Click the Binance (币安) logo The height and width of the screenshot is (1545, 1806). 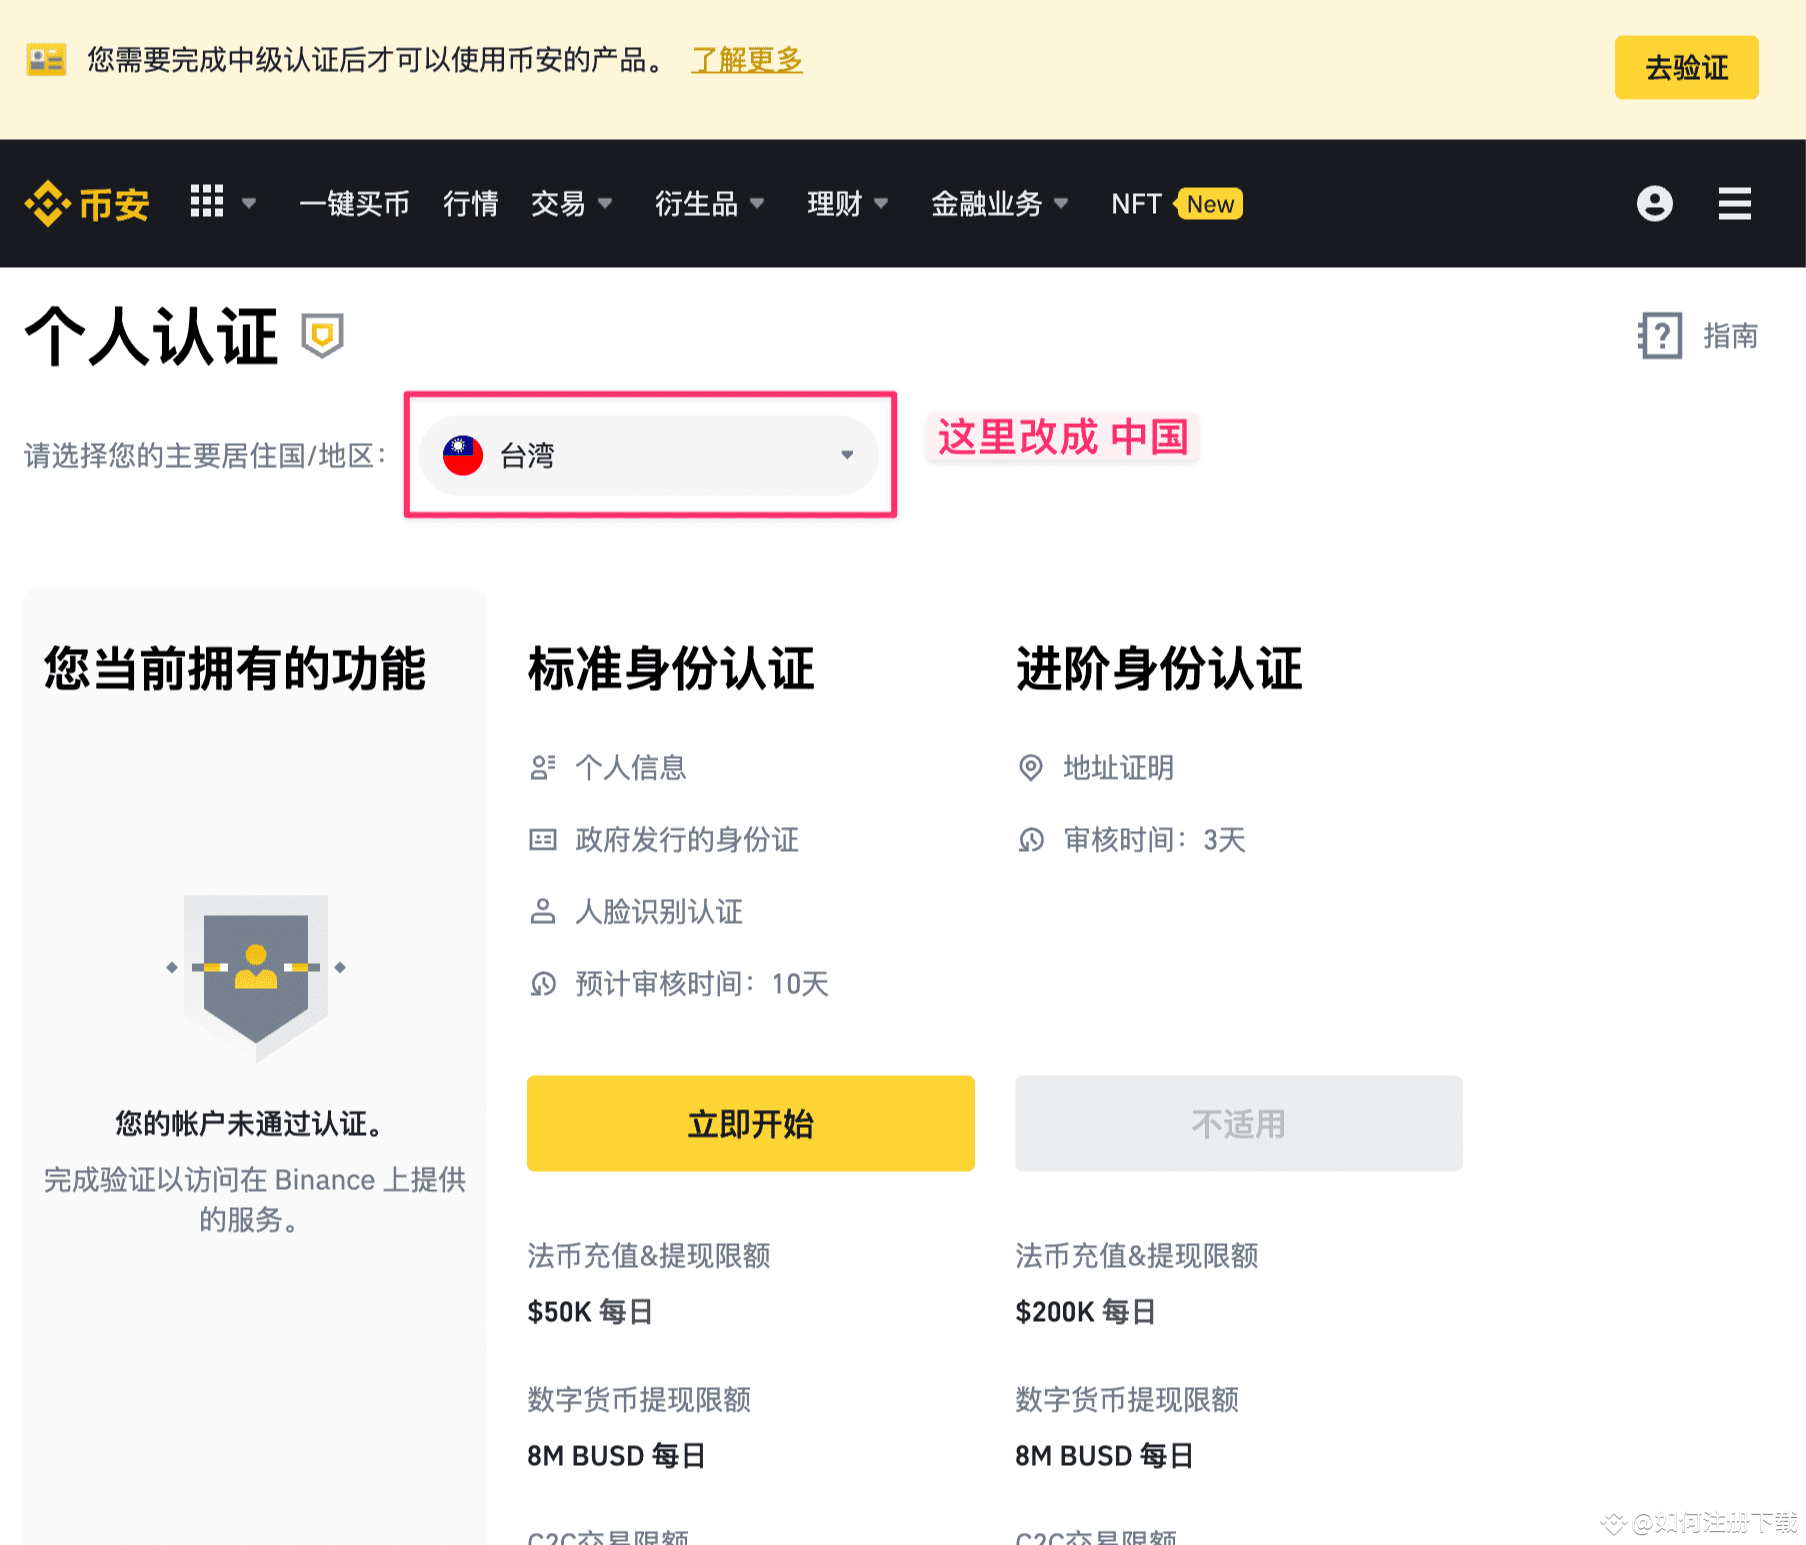87,204
